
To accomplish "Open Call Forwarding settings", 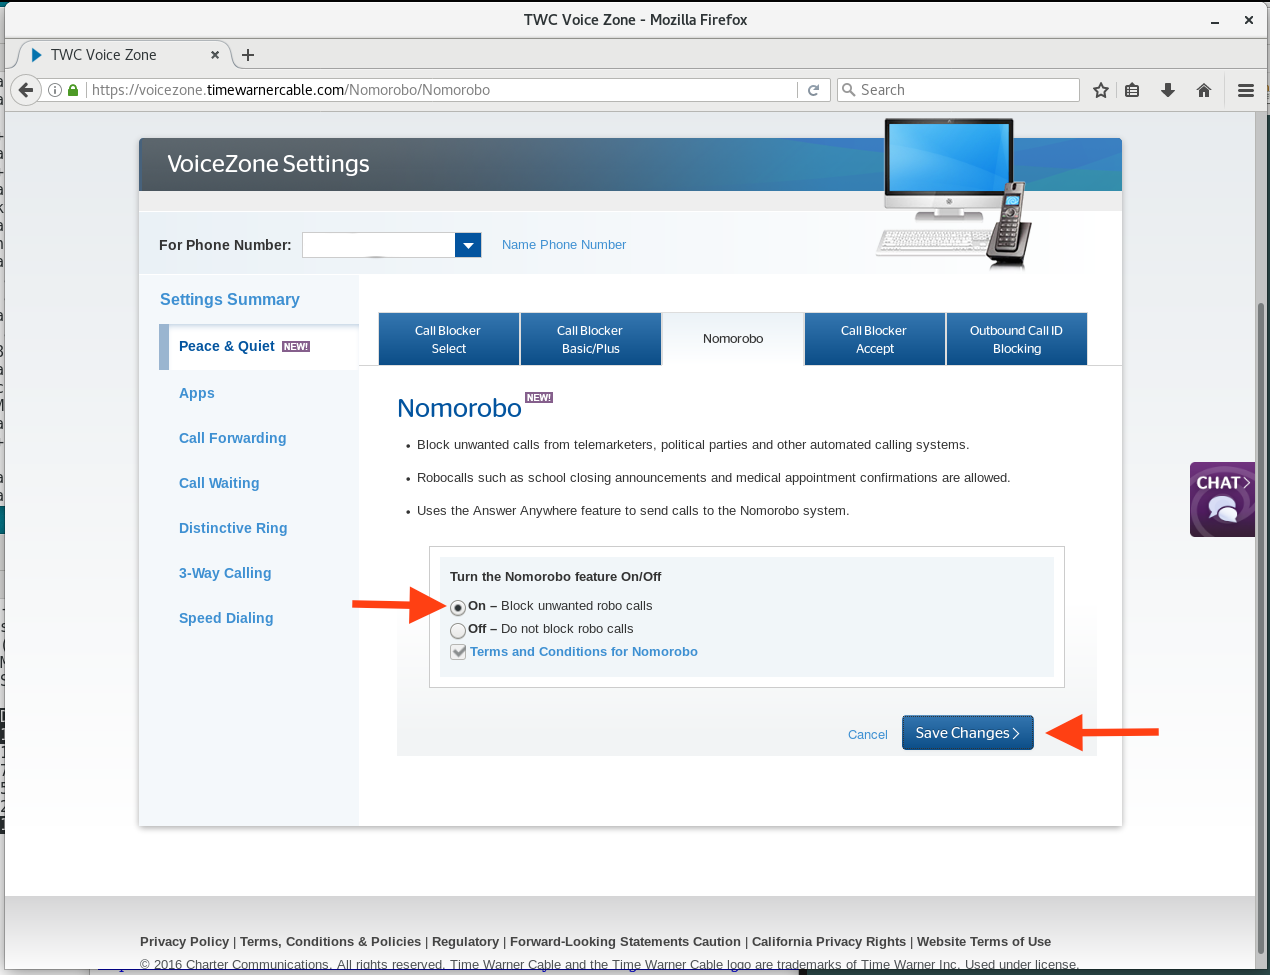I will 232,438.
